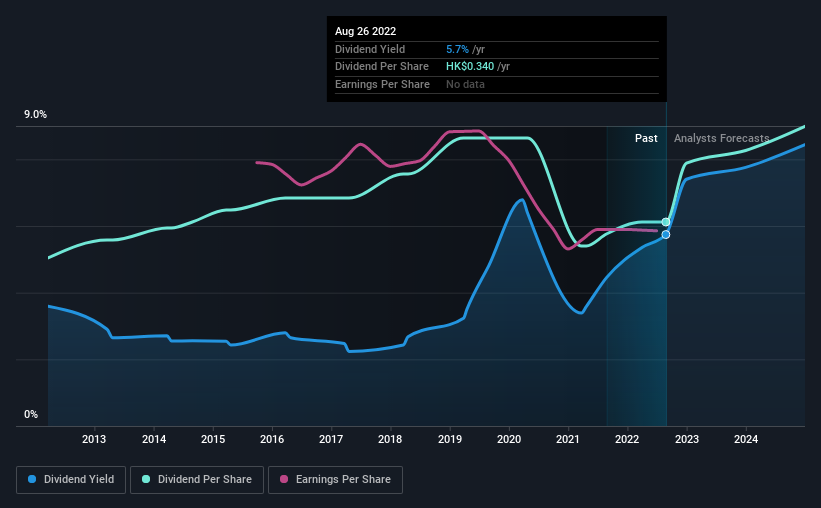The height and width of the screenshot is (508, 821).
Task: Click the Analysts Forecasts section label
Action: pyautogui.click(x=722, y=138)
